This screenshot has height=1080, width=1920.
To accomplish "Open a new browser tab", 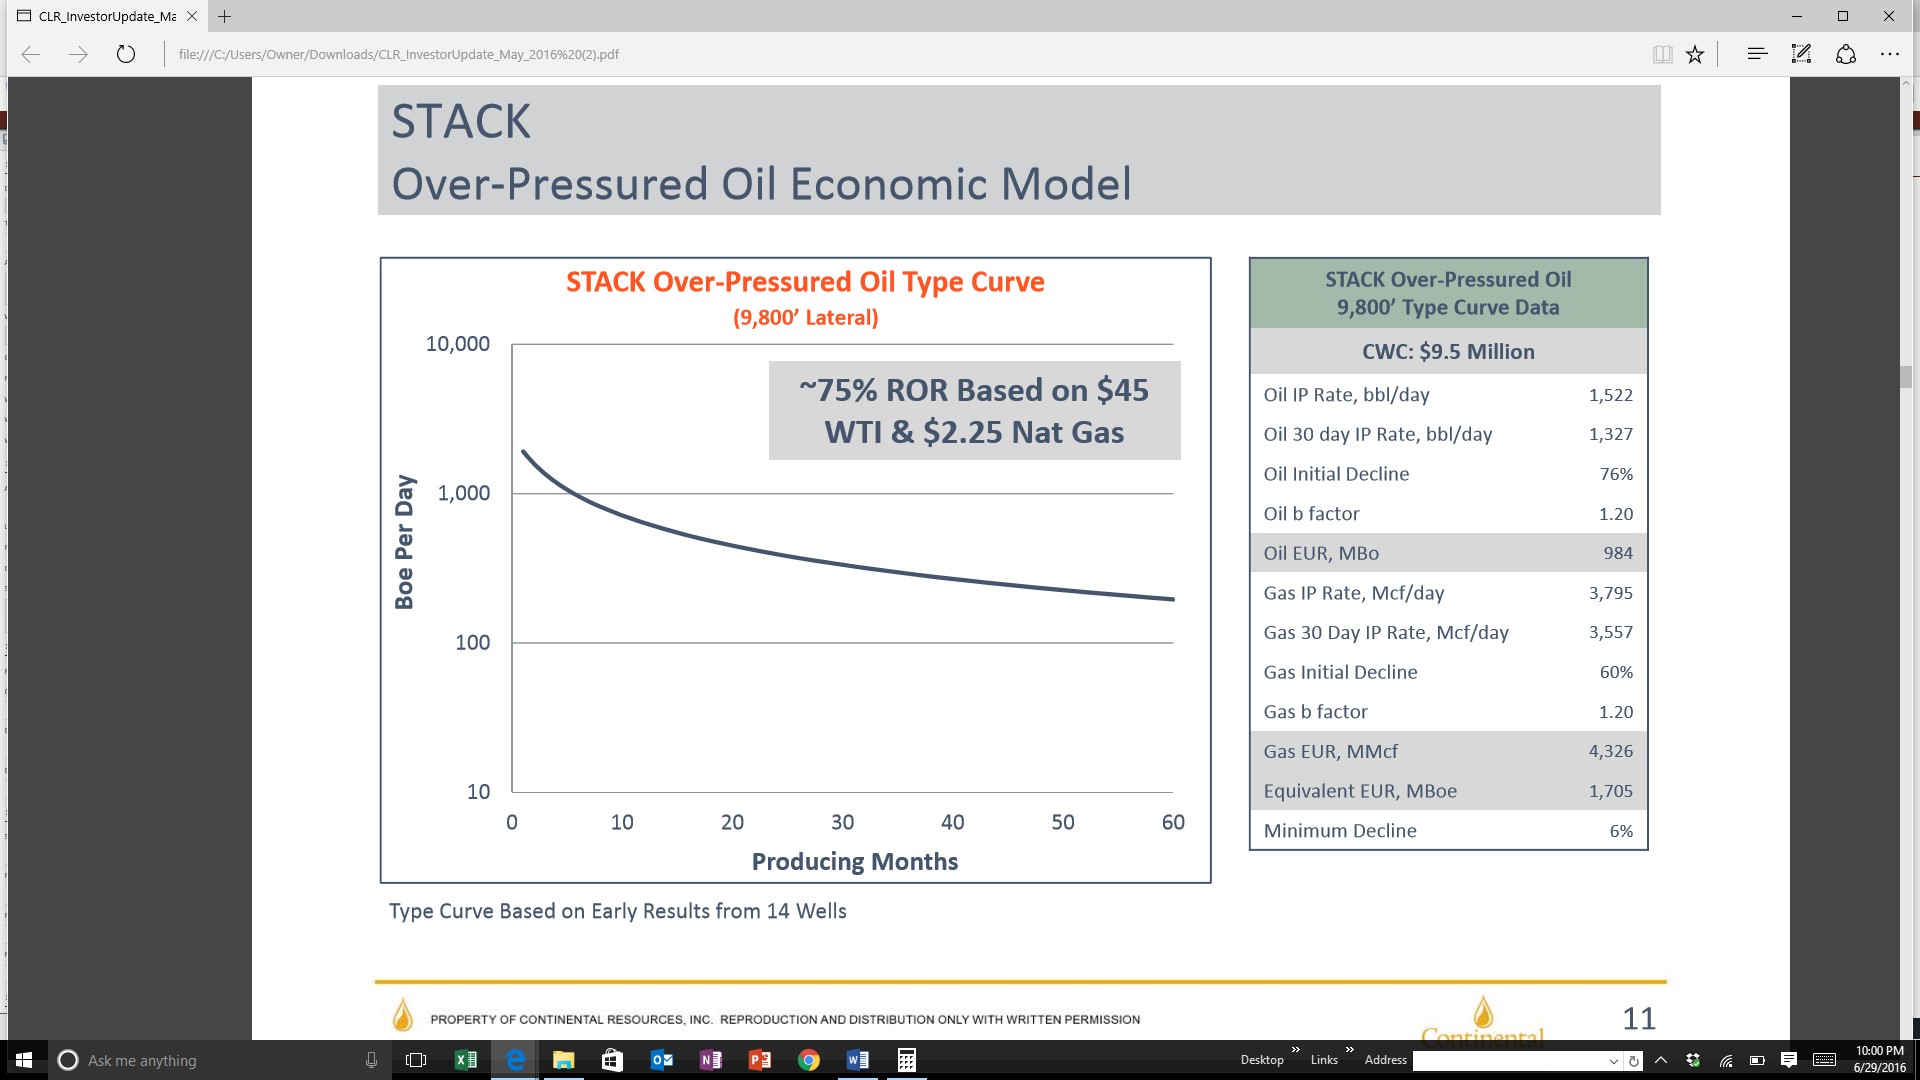I will tap(225, 16).
